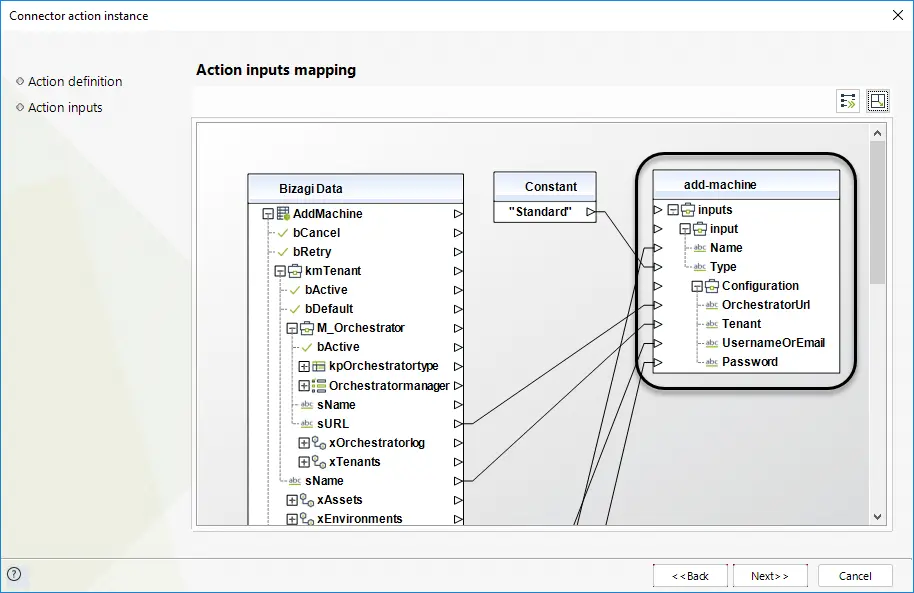Go to the Action definition step
The height and width of the screenshot is (593, 914).
(75, 82)
